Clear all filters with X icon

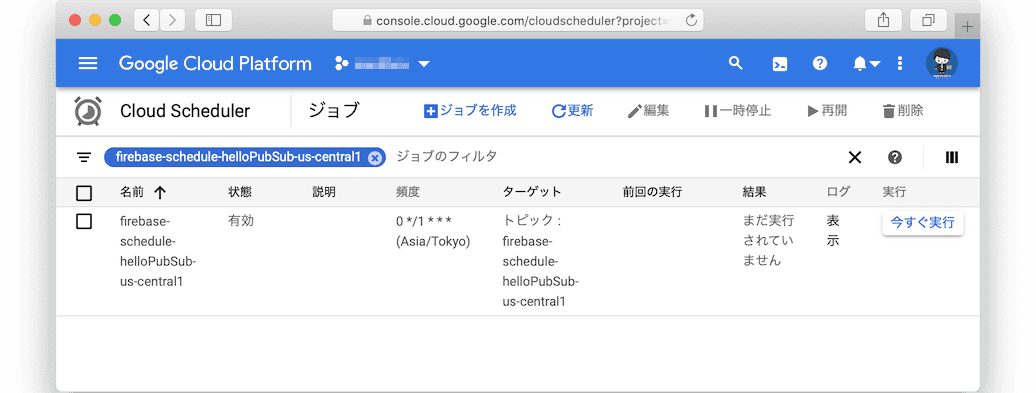855,157
